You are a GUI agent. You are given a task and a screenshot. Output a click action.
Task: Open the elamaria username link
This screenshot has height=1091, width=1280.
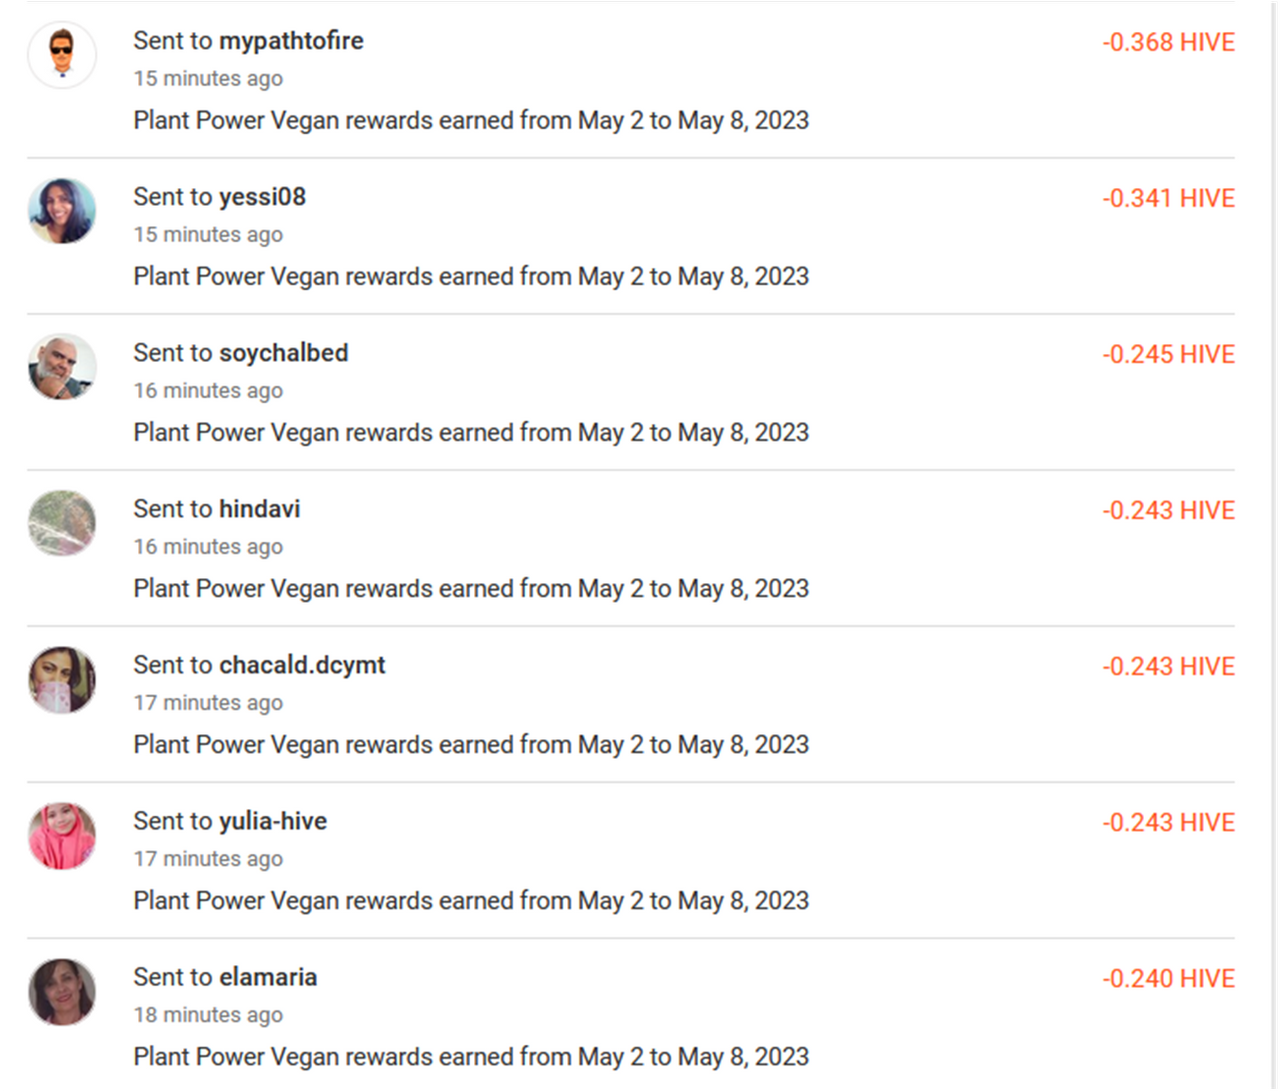[x=268, y=977]
